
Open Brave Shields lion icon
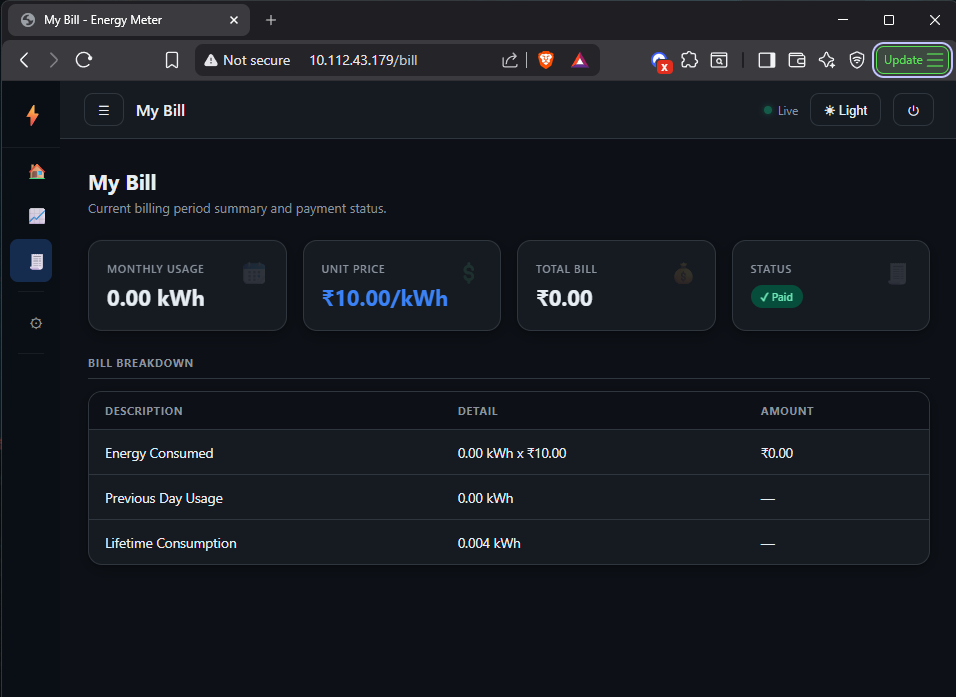[x=546, y=60]
